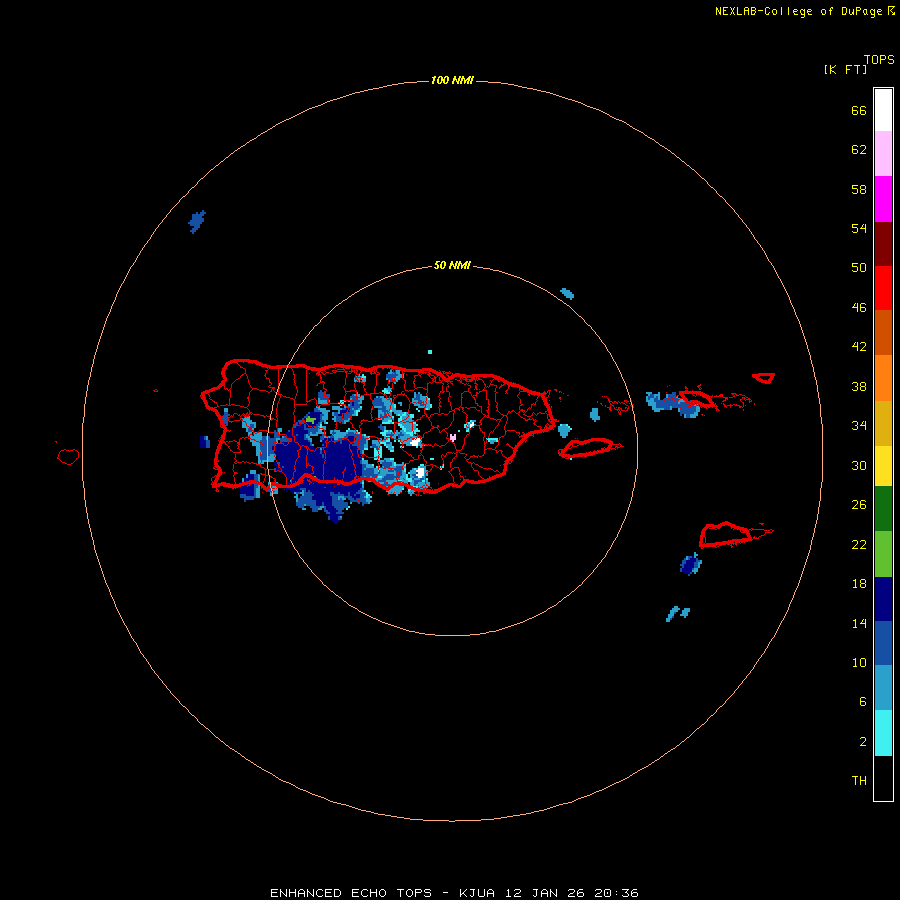Click the K FT units label
This screenshot has height=900, width=900.
point(845,70)
